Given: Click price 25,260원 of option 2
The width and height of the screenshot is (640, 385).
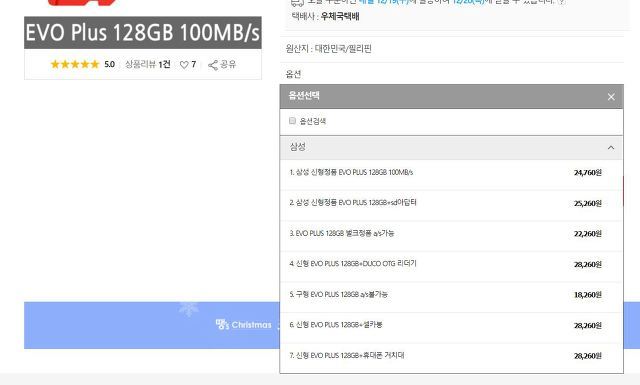Looking at the screenshot, I should [x=588, y=203].
